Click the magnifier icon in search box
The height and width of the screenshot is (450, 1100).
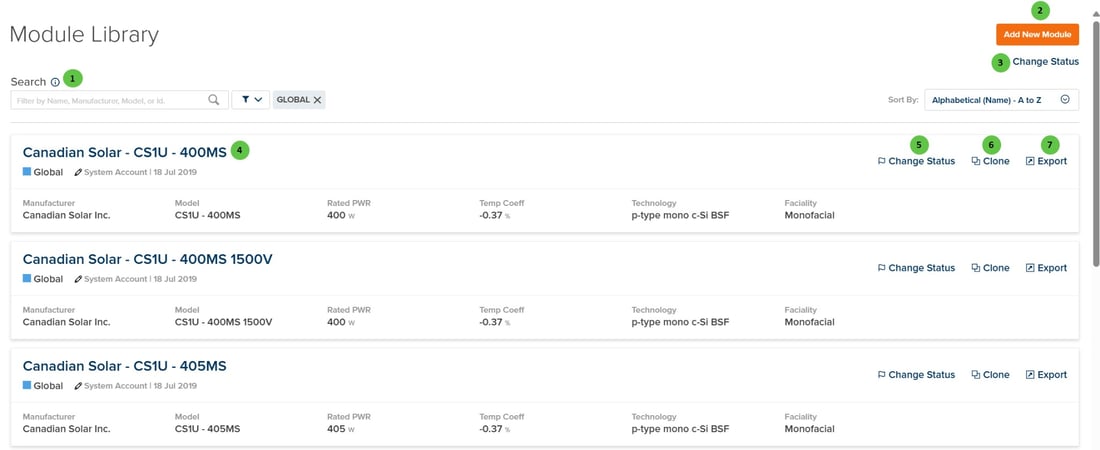tap(214, 100)
